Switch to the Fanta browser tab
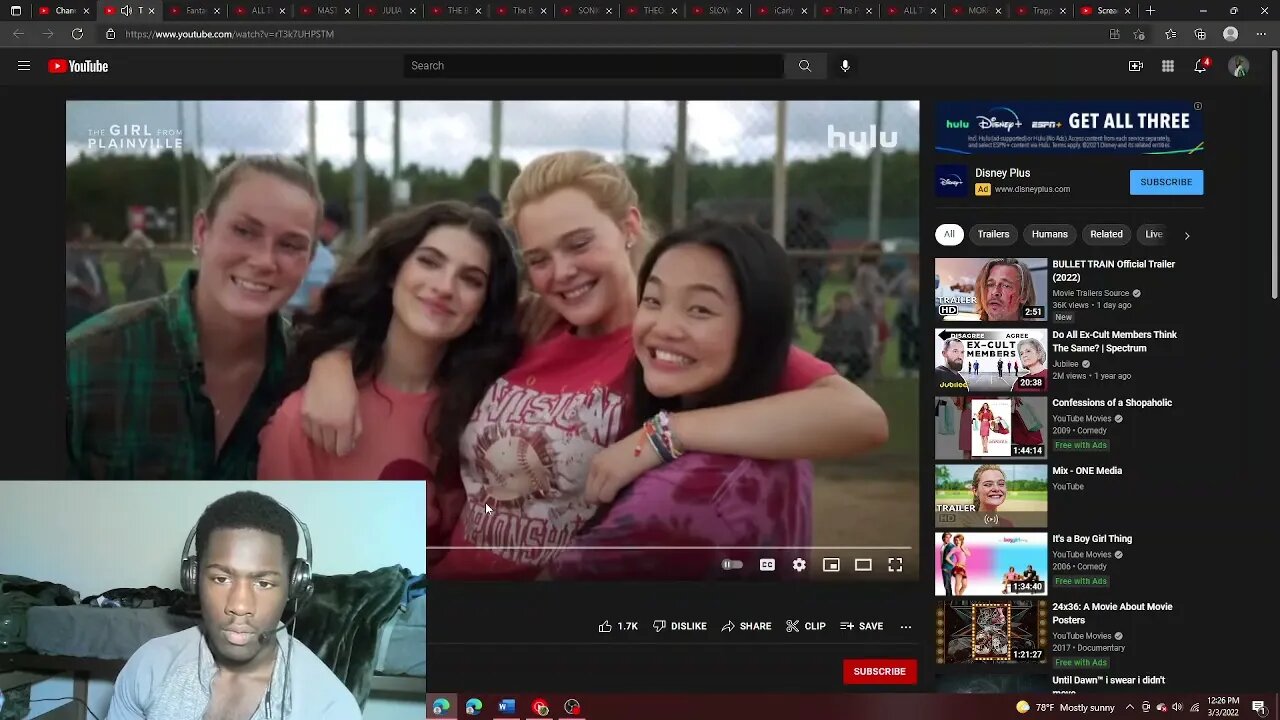This screenshot has width=1280, height=720. (195, 11)
